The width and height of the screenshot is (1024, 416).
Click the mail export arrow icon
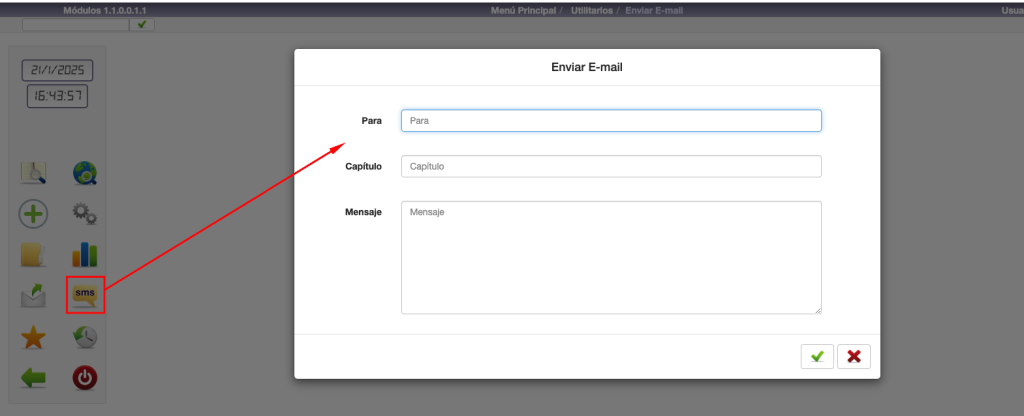[34, 296]
